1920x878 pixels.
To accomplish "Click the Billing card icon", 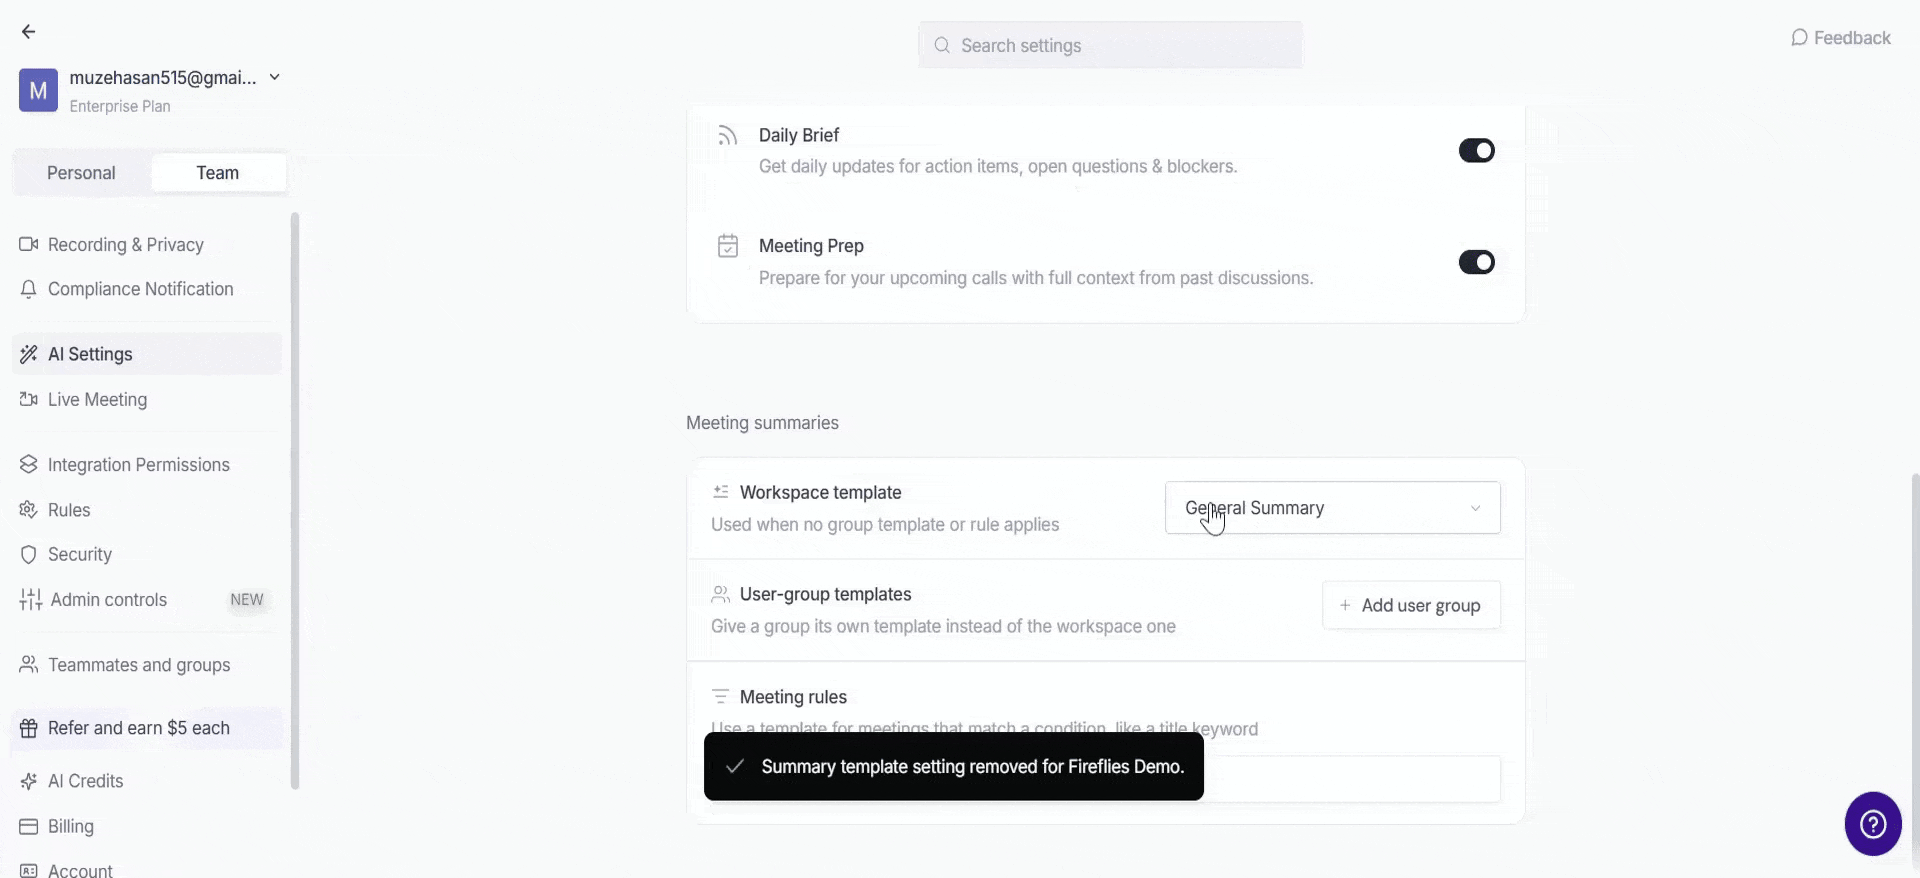I will click(x=29, y=826).
